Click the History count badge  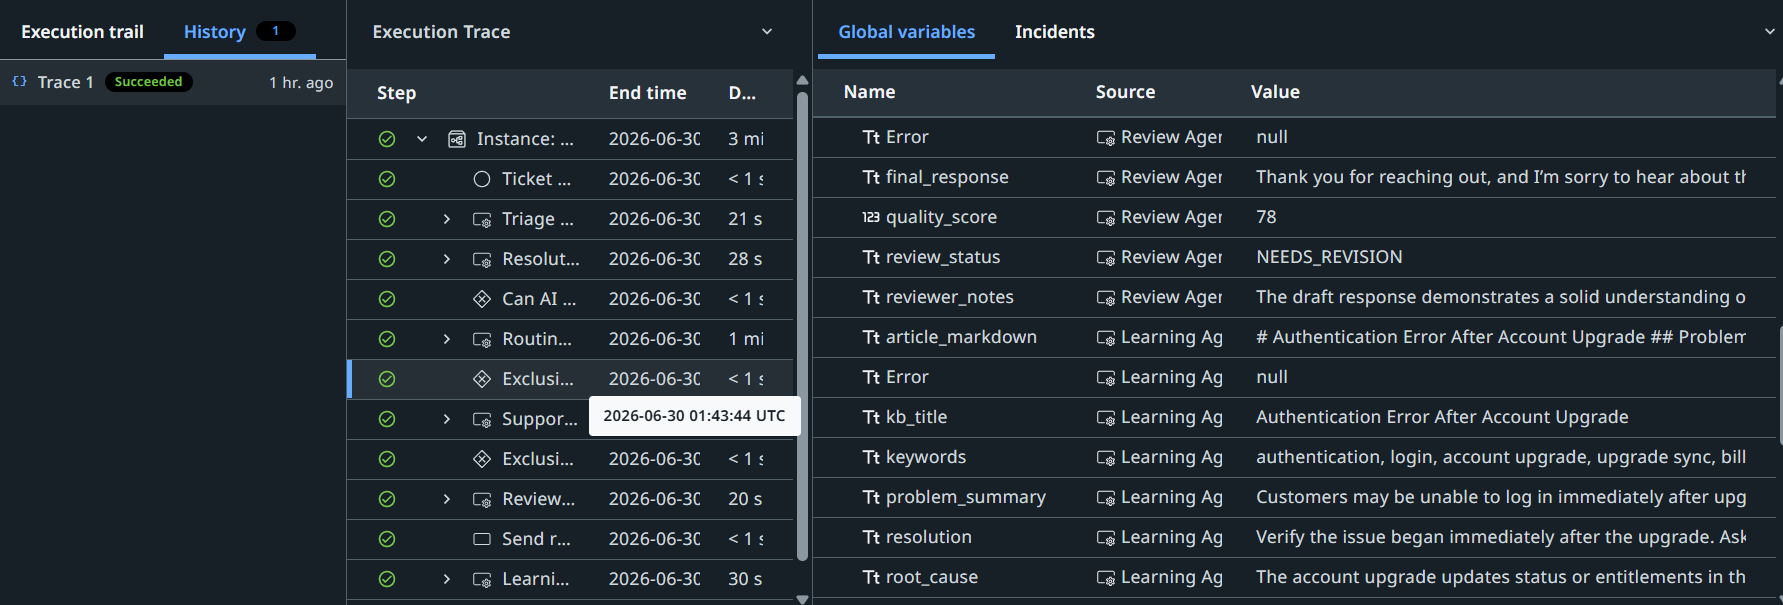tap(276, 31)
